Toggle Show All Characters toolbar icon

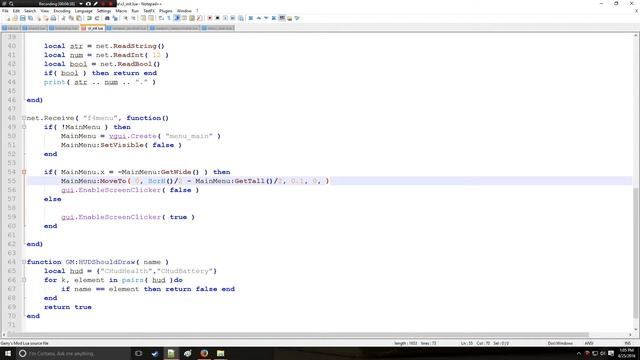pyautogui.click(x=169, y=18)
